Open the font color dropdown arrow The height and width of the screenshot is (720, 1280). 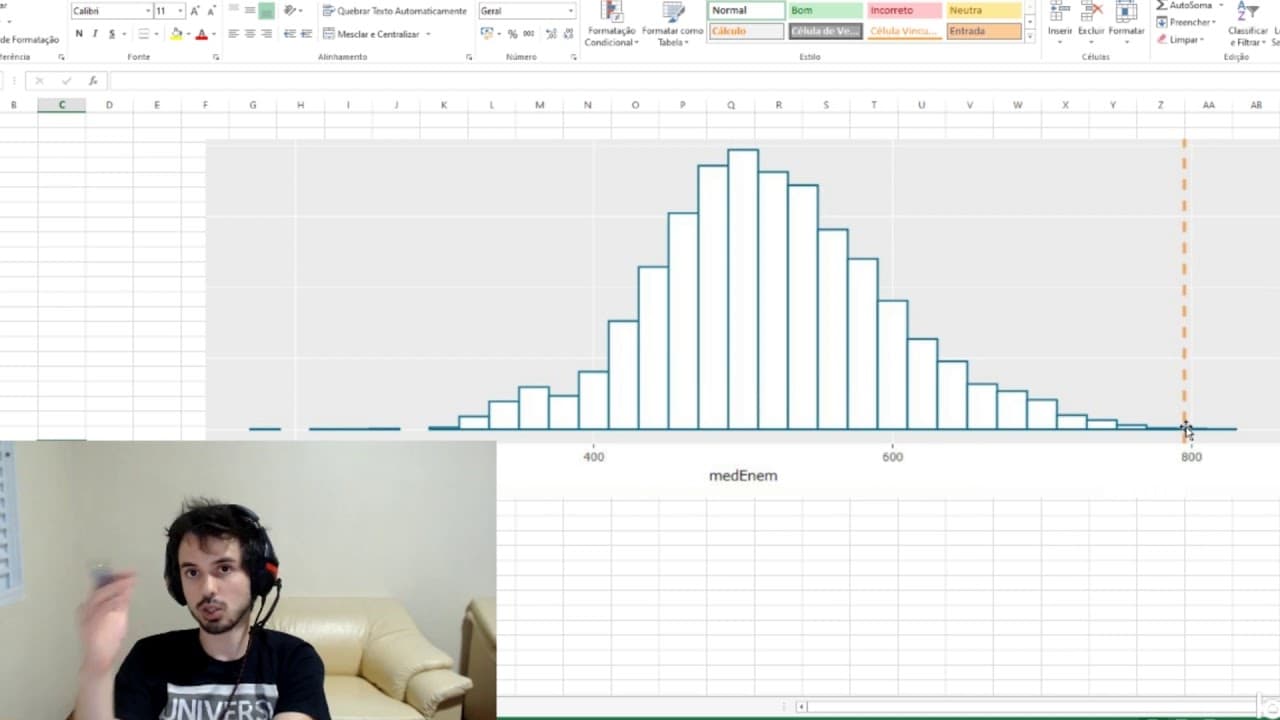coord(212,34)
